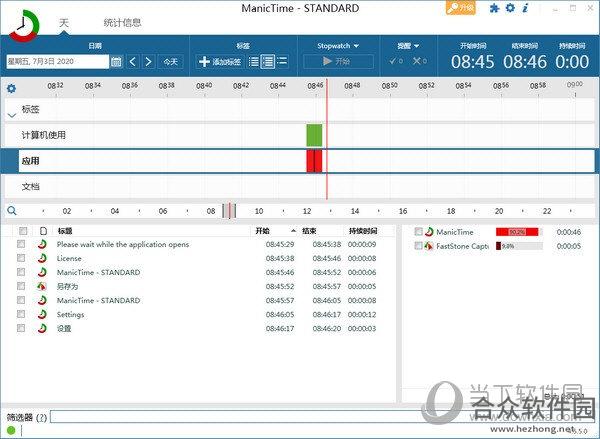600x439 pixels.
Task: Open the search (搜索) dropdown
Action: click(x=408, y=46)
